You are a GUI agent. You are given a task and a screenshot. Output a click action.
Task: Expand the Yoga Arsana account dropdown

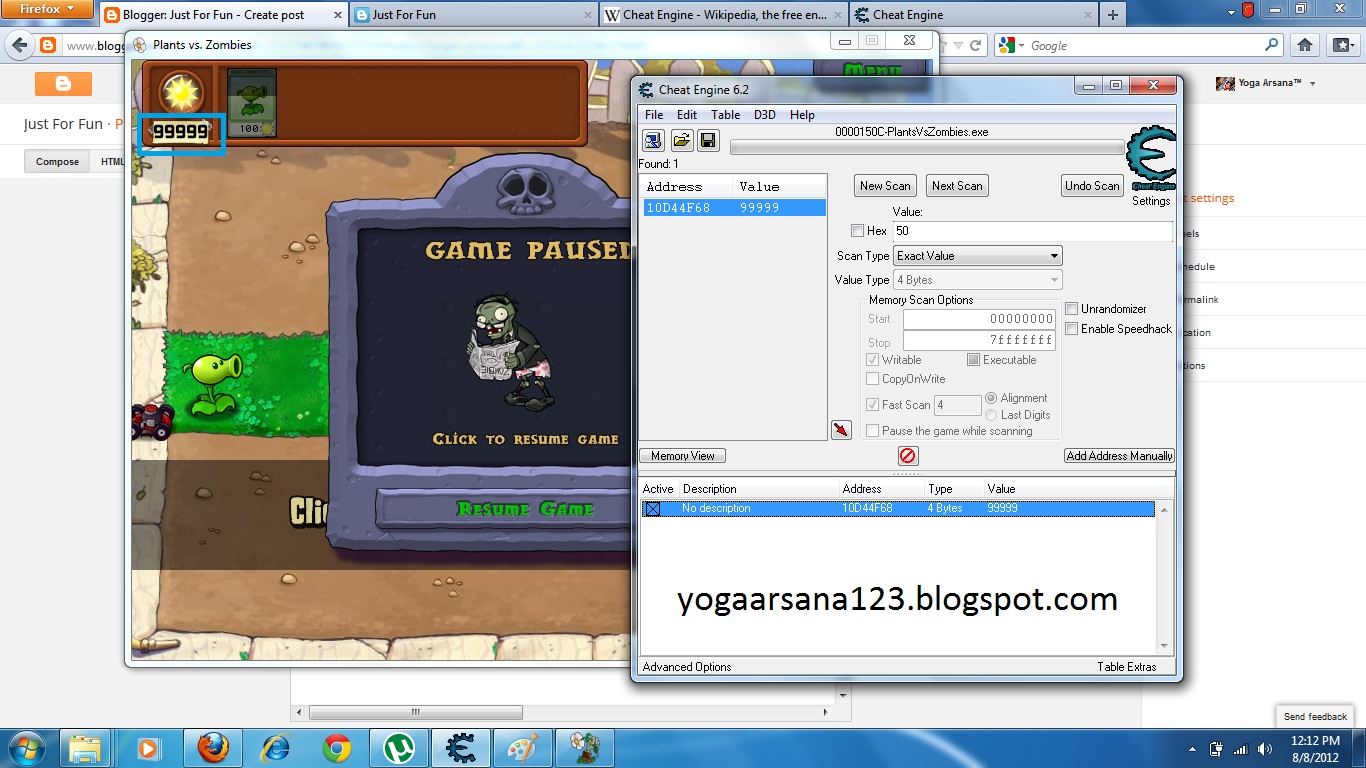[x=1312, y=84]
